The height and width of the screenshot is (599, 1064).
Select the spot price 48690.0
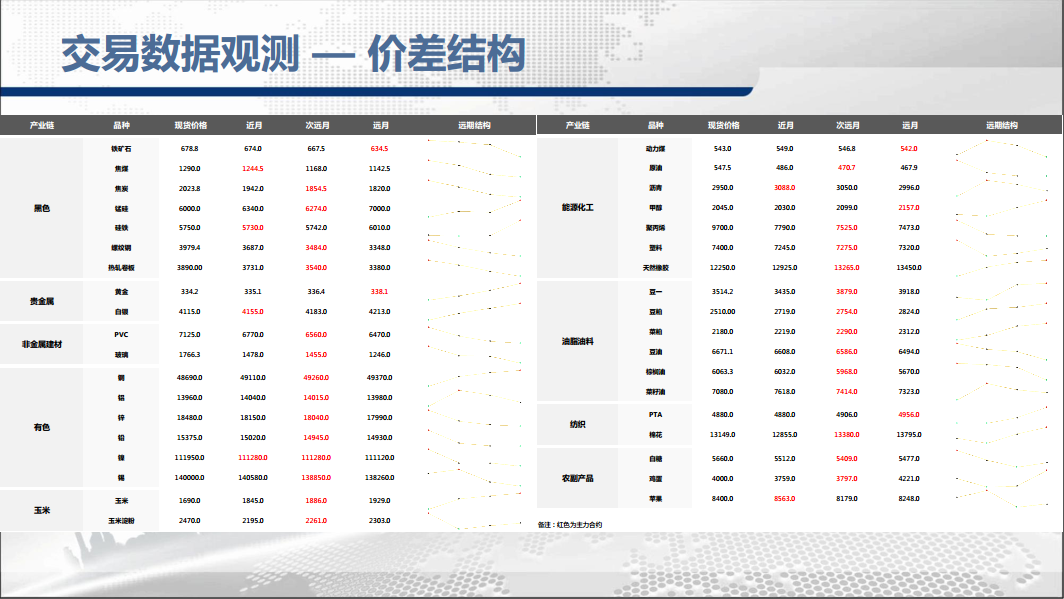tap(190, 378)
